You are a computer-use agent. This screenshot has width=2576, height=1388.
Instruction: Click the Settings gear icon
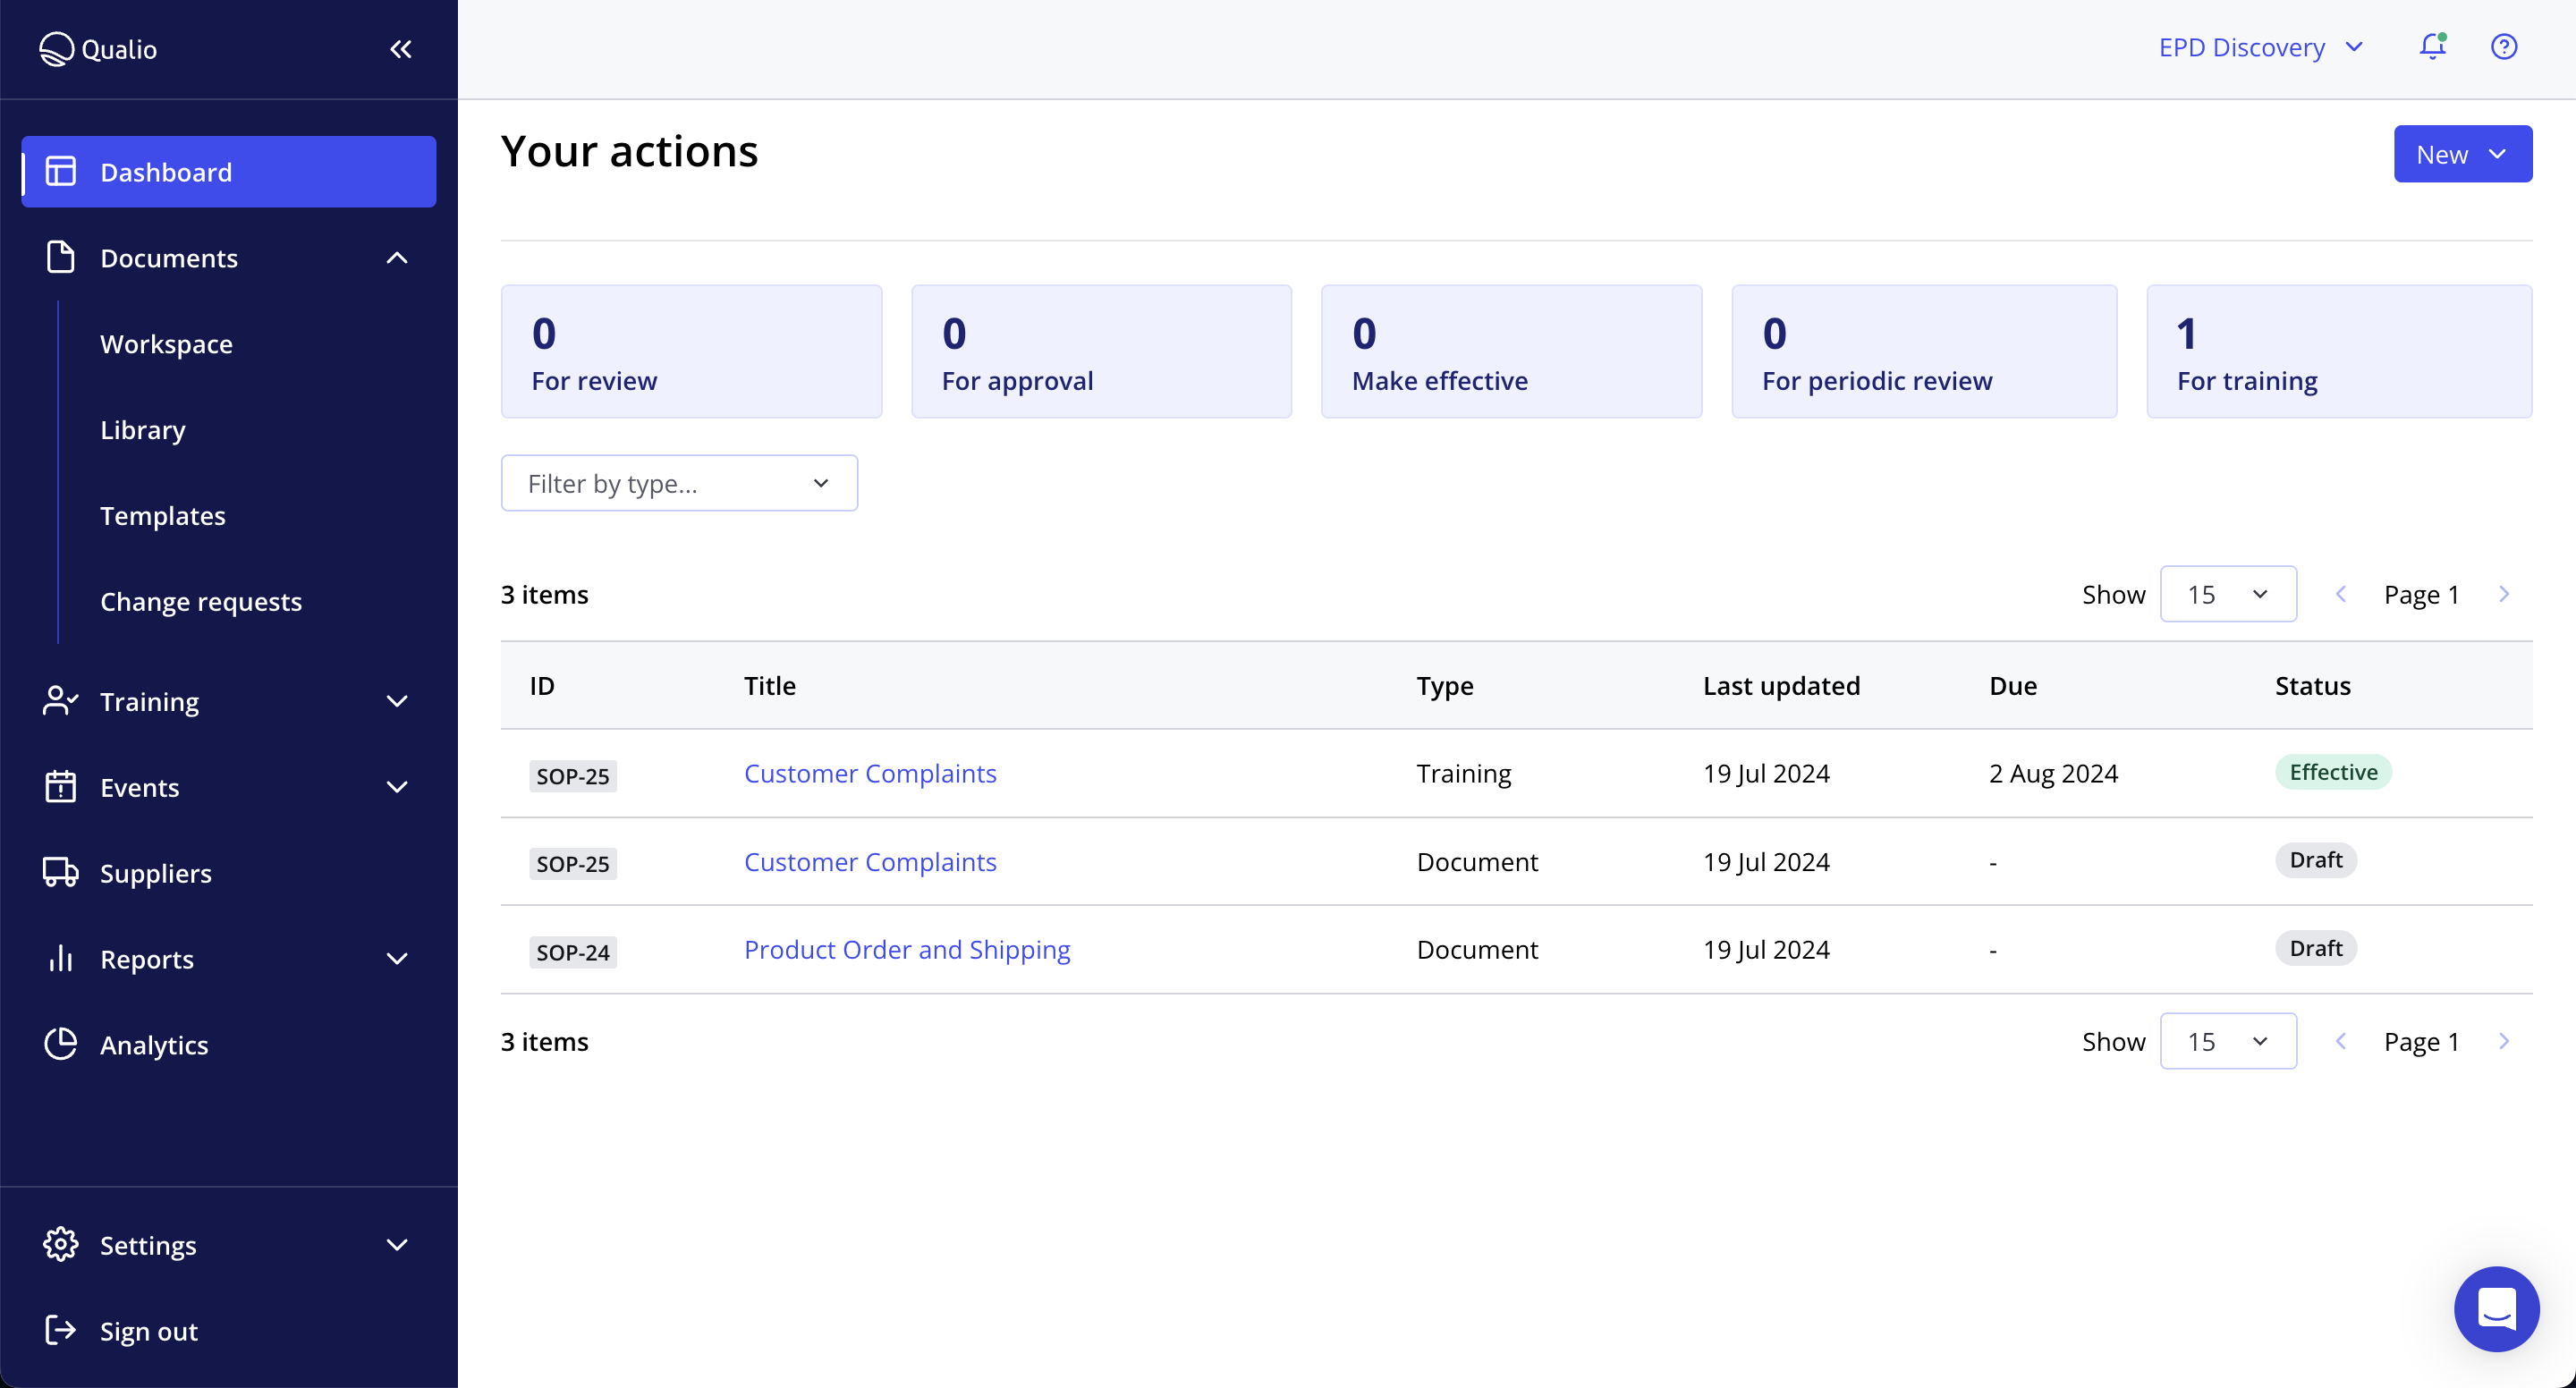(x=60, y=1244)
